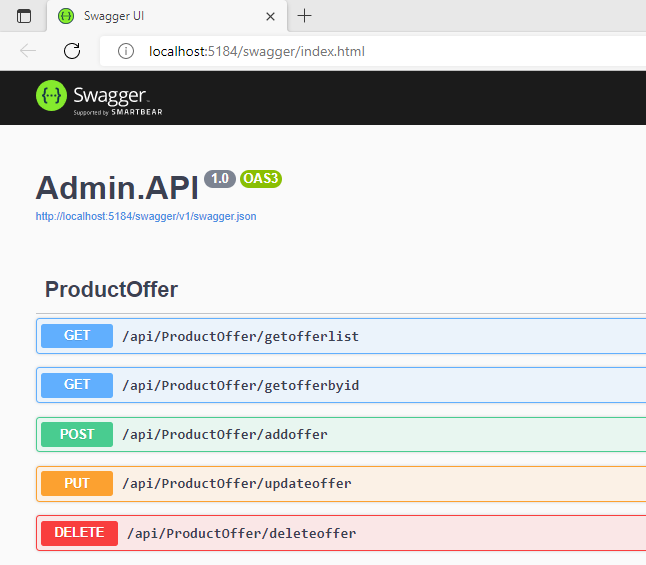
Task: Expand the POST addoffer endpoint
Action: (341, 434)
